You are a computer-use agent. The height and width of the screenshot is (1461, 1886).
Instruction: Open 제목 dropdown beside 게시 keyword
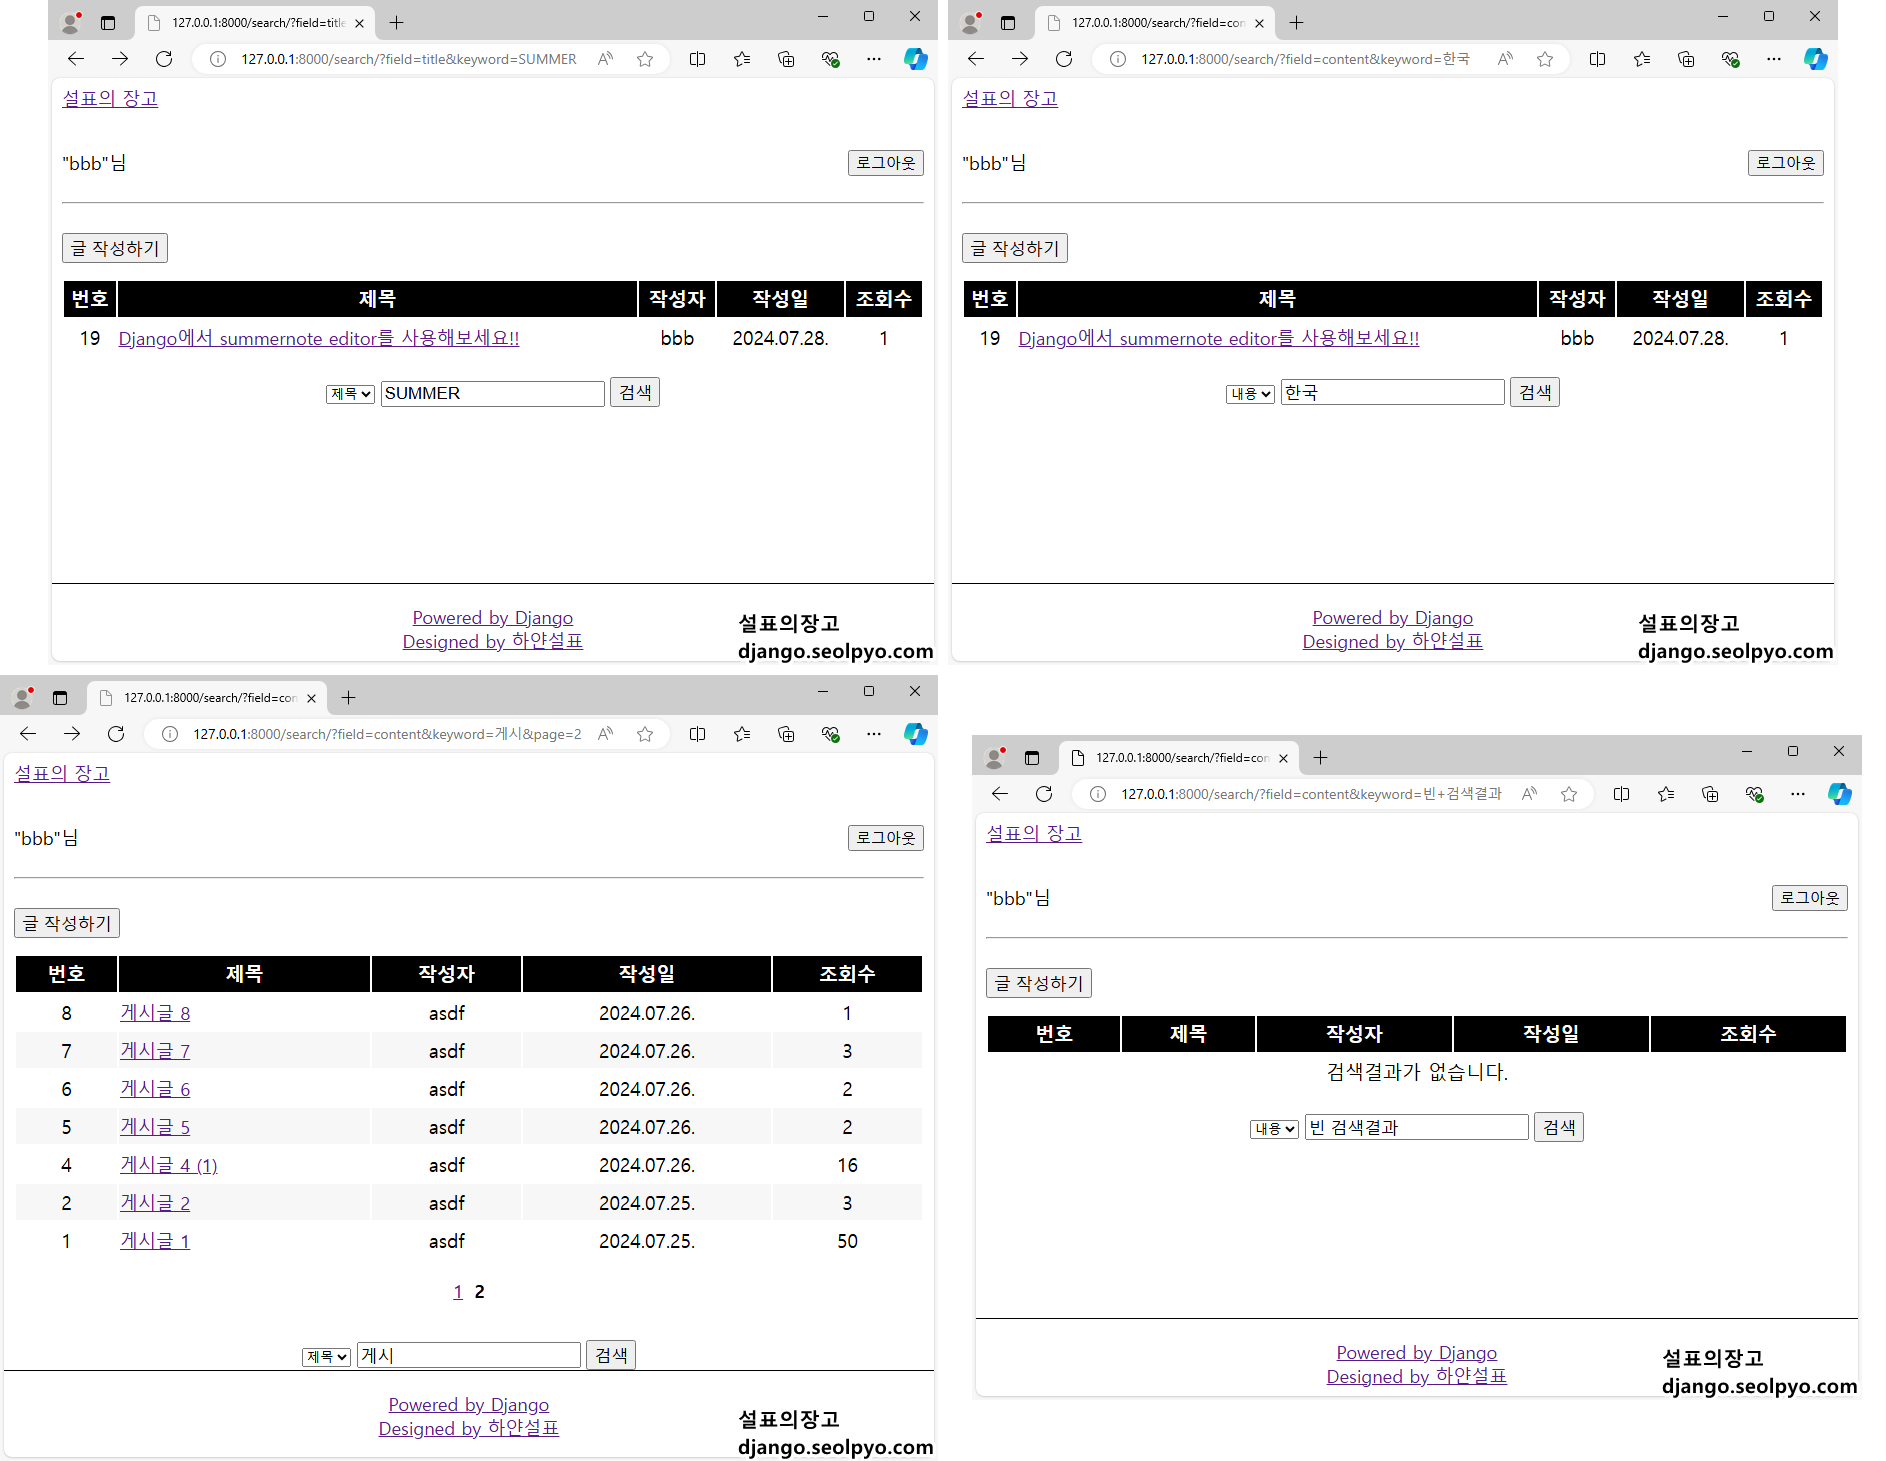(326, 1357)
